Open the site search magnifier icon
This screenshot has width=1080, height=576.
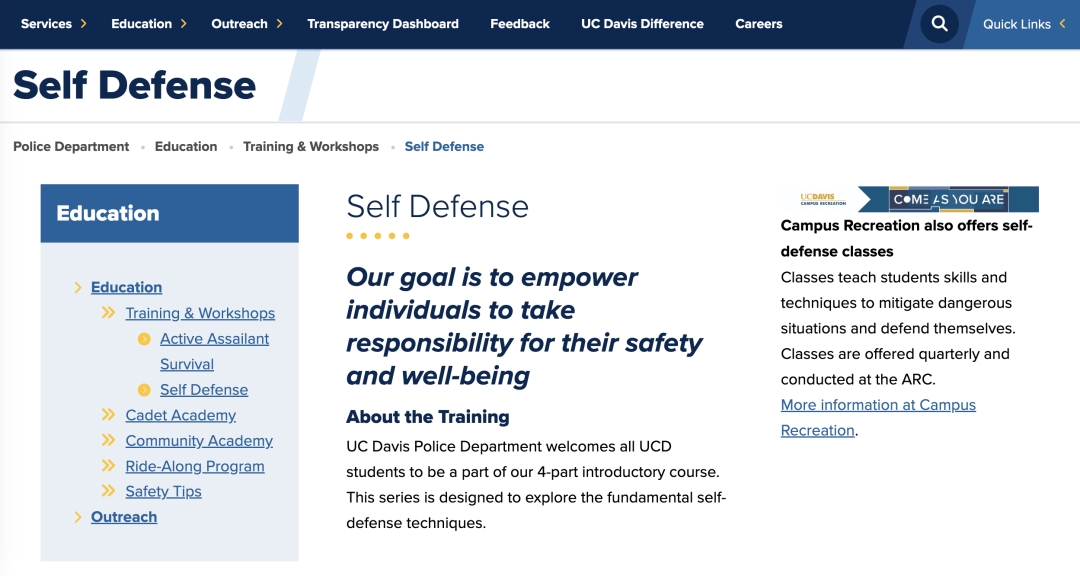(x=939, y=24)
